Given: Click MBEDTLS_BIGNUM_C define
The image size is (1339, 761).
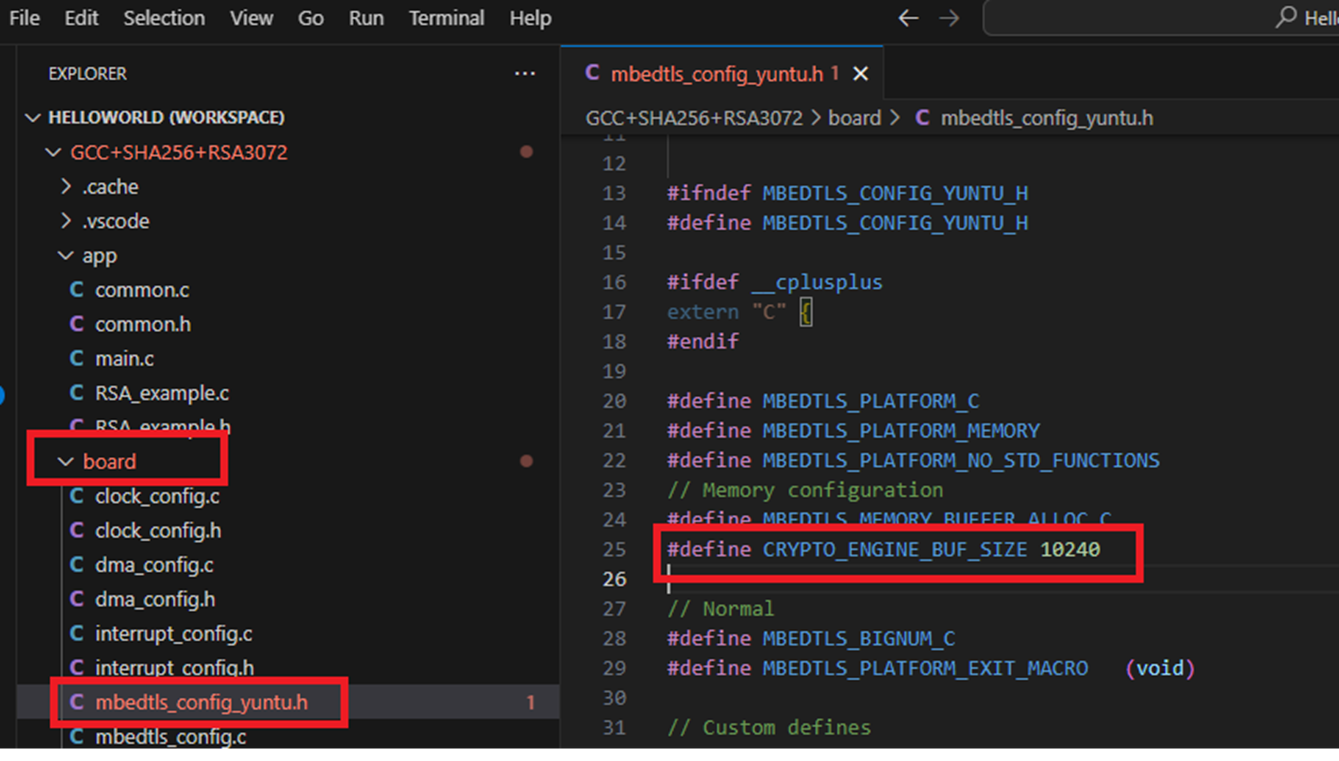Looking at the screenshot, I should [859, 638].
